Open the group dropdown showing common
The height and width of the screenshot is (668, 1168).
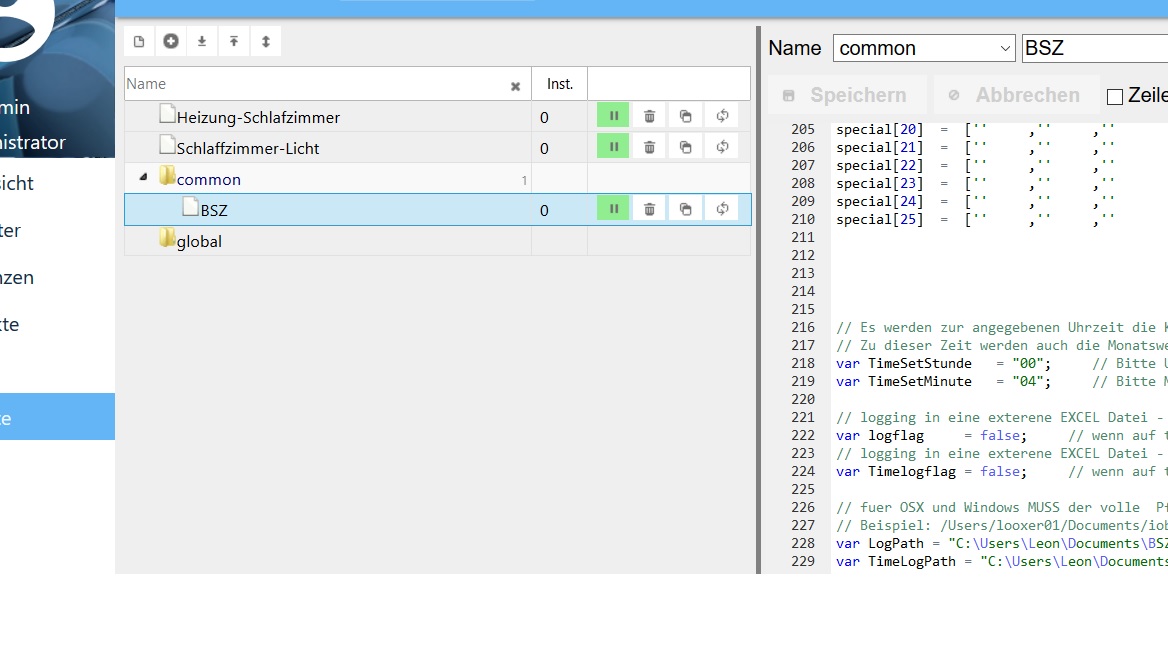[x=924, y=48]
